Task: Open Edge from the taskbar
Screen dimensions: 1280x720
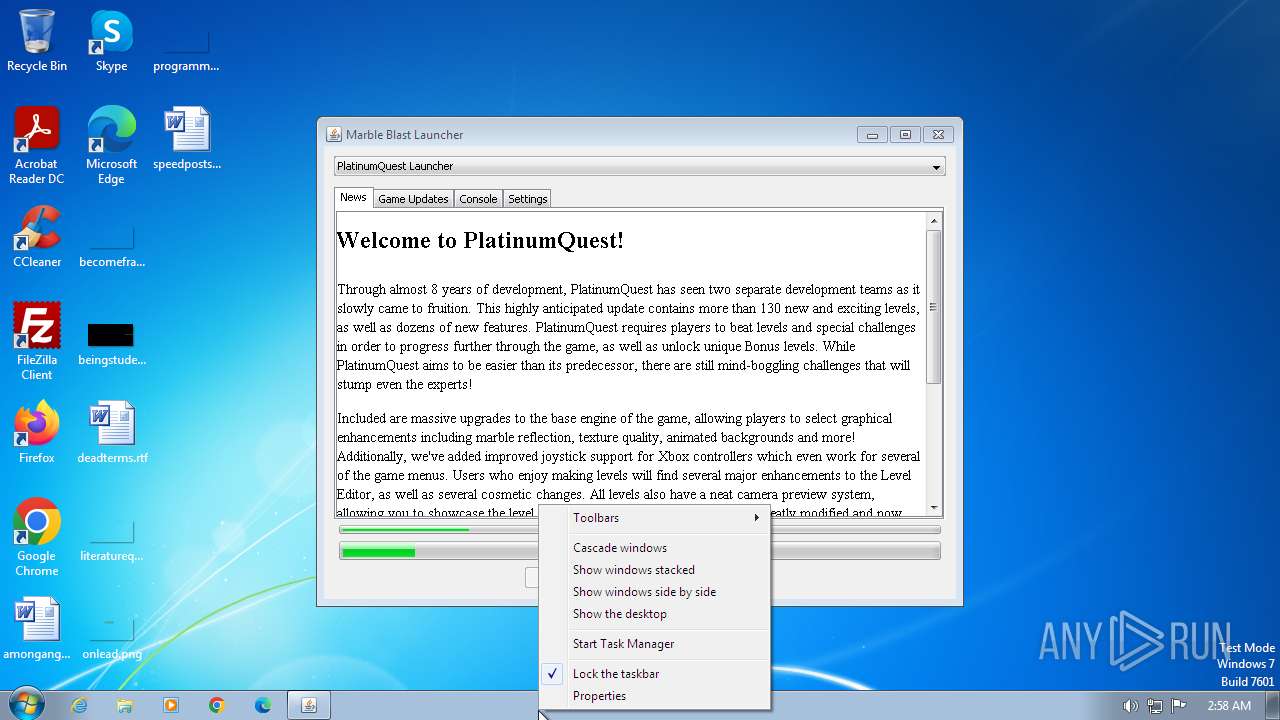Action: pyautogui.click(x=263, y=705)
